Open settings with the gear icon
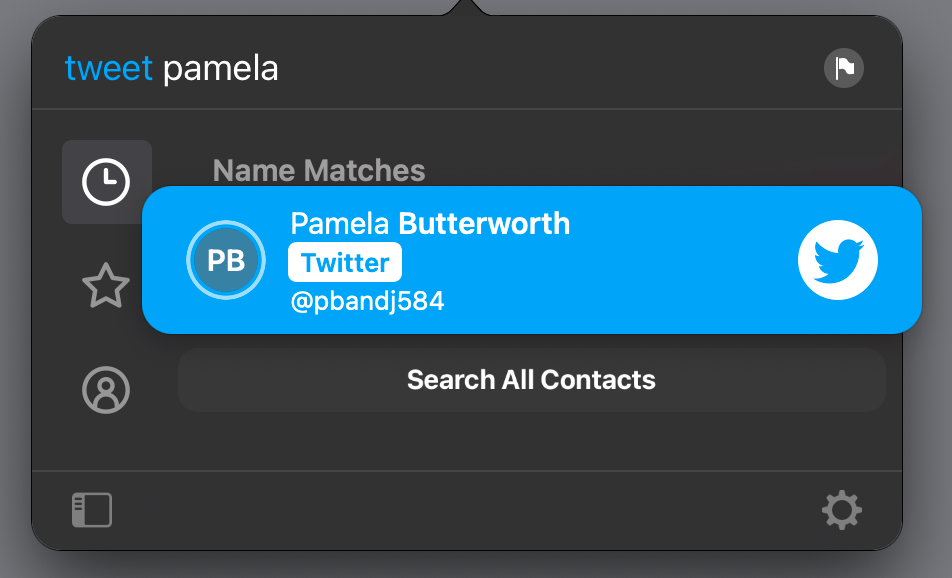The width and height of the screenshot is (952, 578). click(842, 510)
